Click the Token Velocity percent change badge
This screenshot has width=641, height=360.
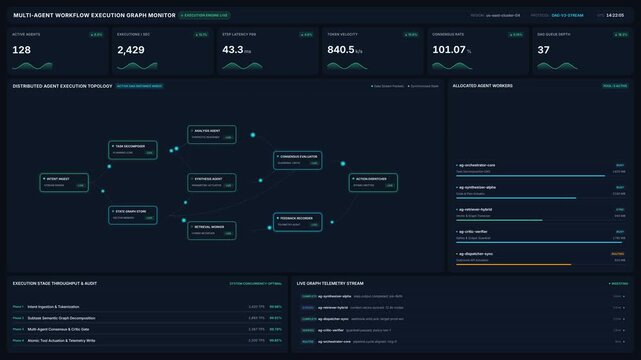pyautogui.click(x=411, y=35)
